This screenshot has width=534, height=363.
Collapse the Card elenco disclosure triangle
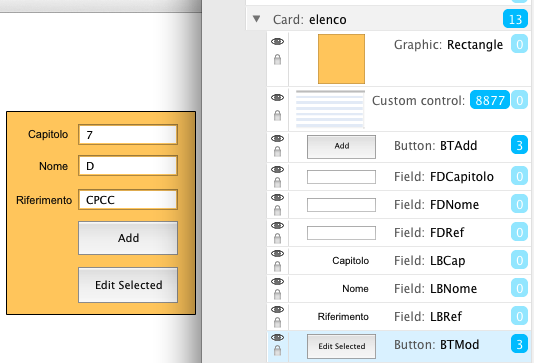pyautogui.click(x=257, y=19)
